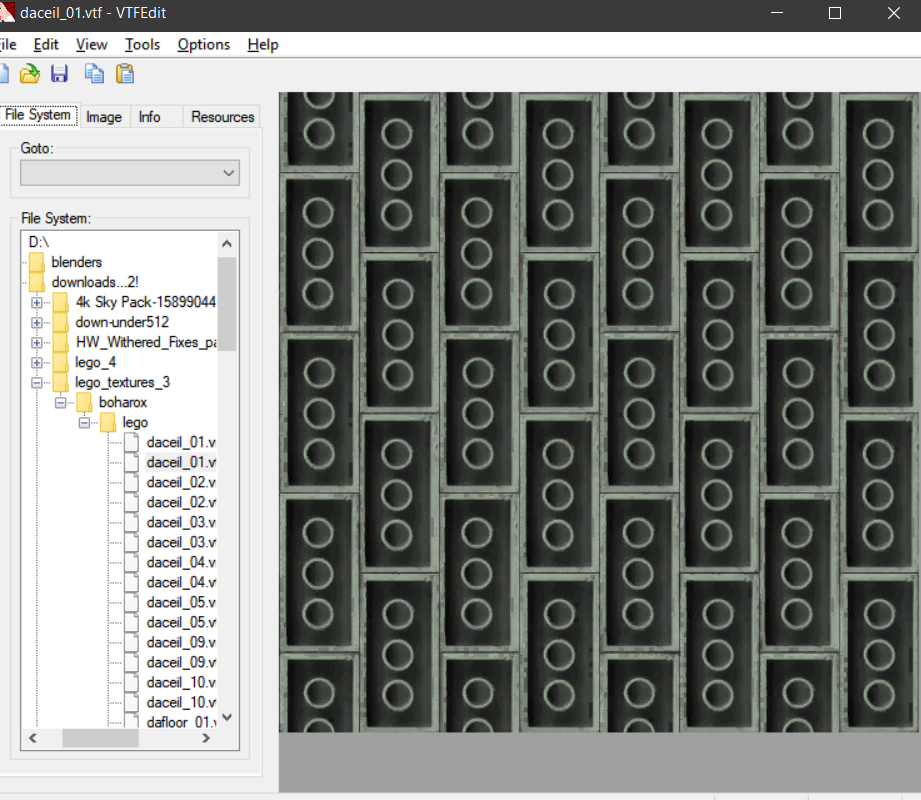
Task: Click the Save floppy disk icon
Action: 59,74
